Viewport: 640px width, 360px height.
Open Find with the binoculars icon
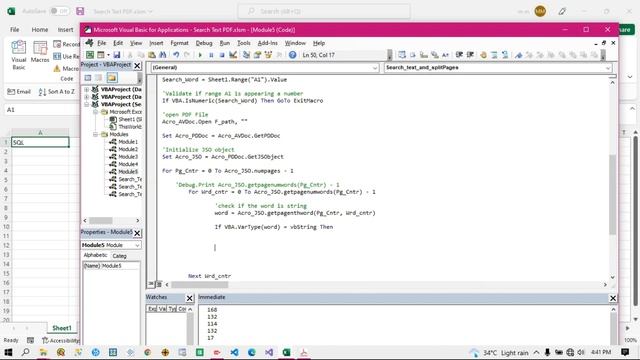[162, 55]
